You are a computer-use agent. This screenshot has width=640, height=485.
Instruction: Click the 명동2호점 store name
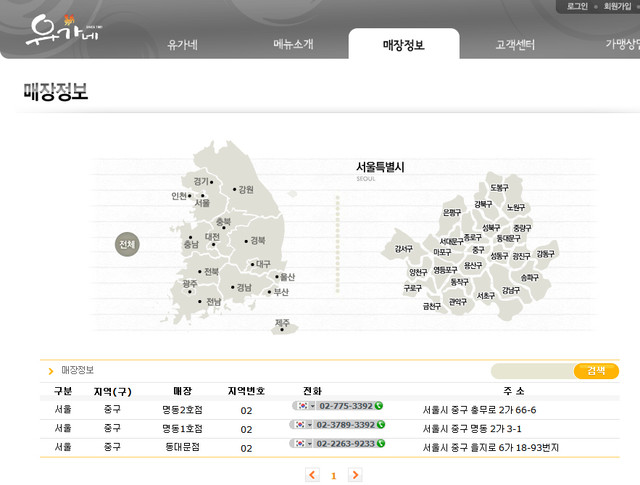182,410
